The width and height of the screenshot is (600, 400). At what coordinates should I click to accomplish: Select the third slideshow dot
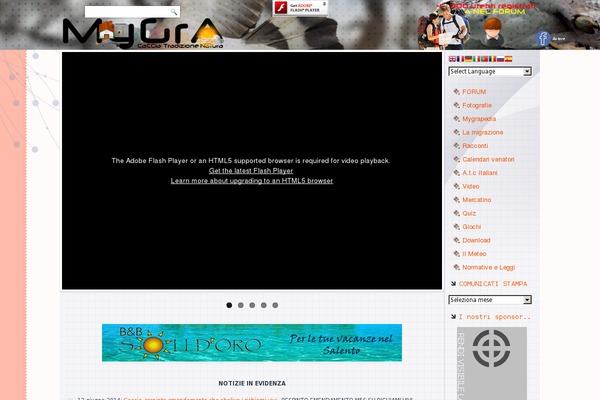coord(252,305)
